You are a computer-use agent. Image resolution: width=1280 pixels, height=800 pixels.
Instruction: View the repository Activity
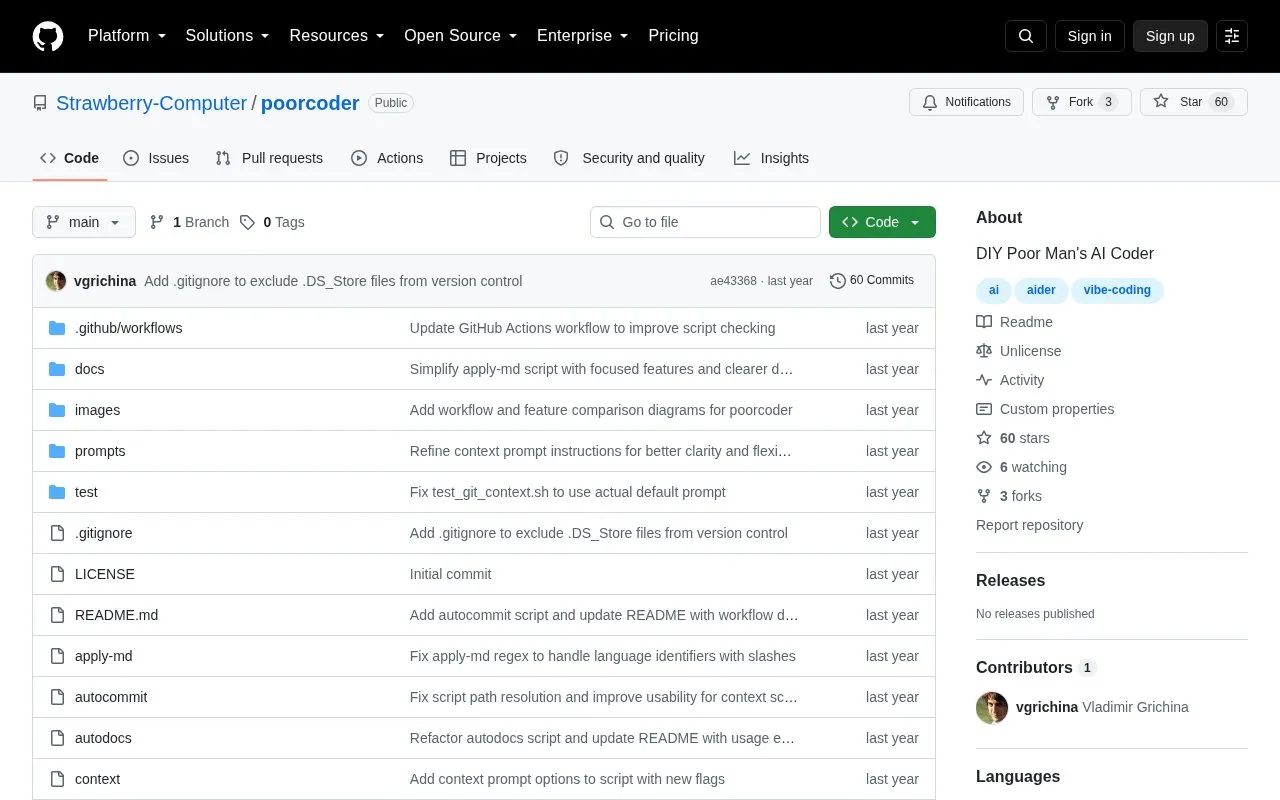1010,380
